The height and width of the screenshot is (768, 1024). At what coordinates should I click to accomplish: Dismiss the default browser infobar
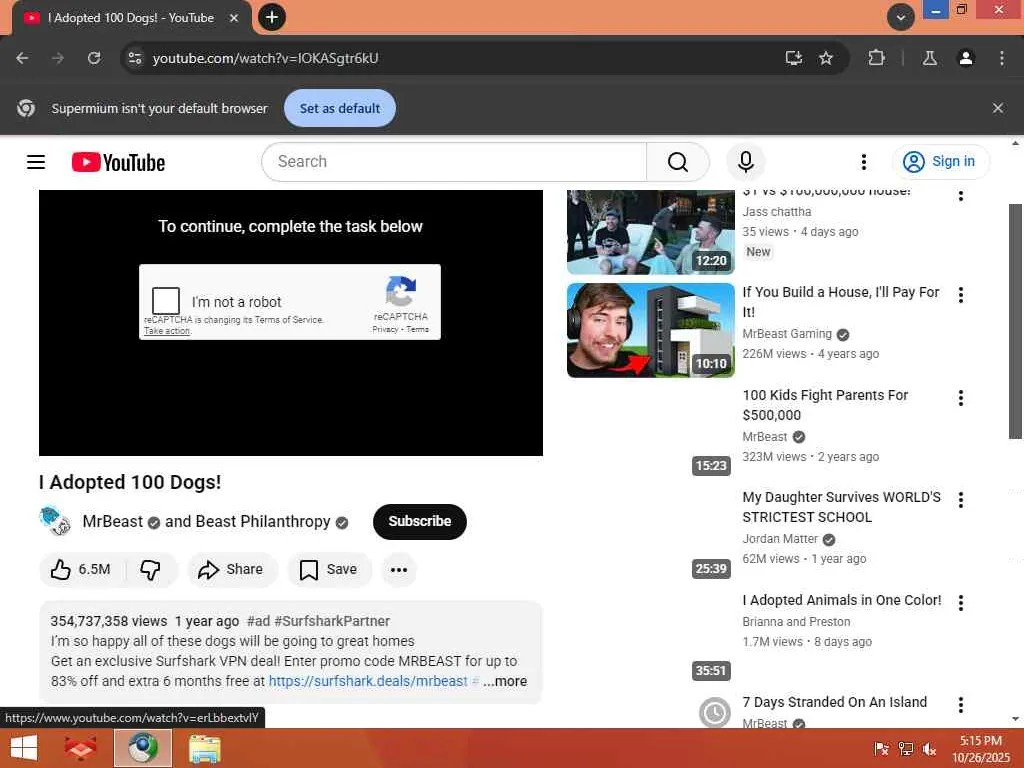point(998,108)
